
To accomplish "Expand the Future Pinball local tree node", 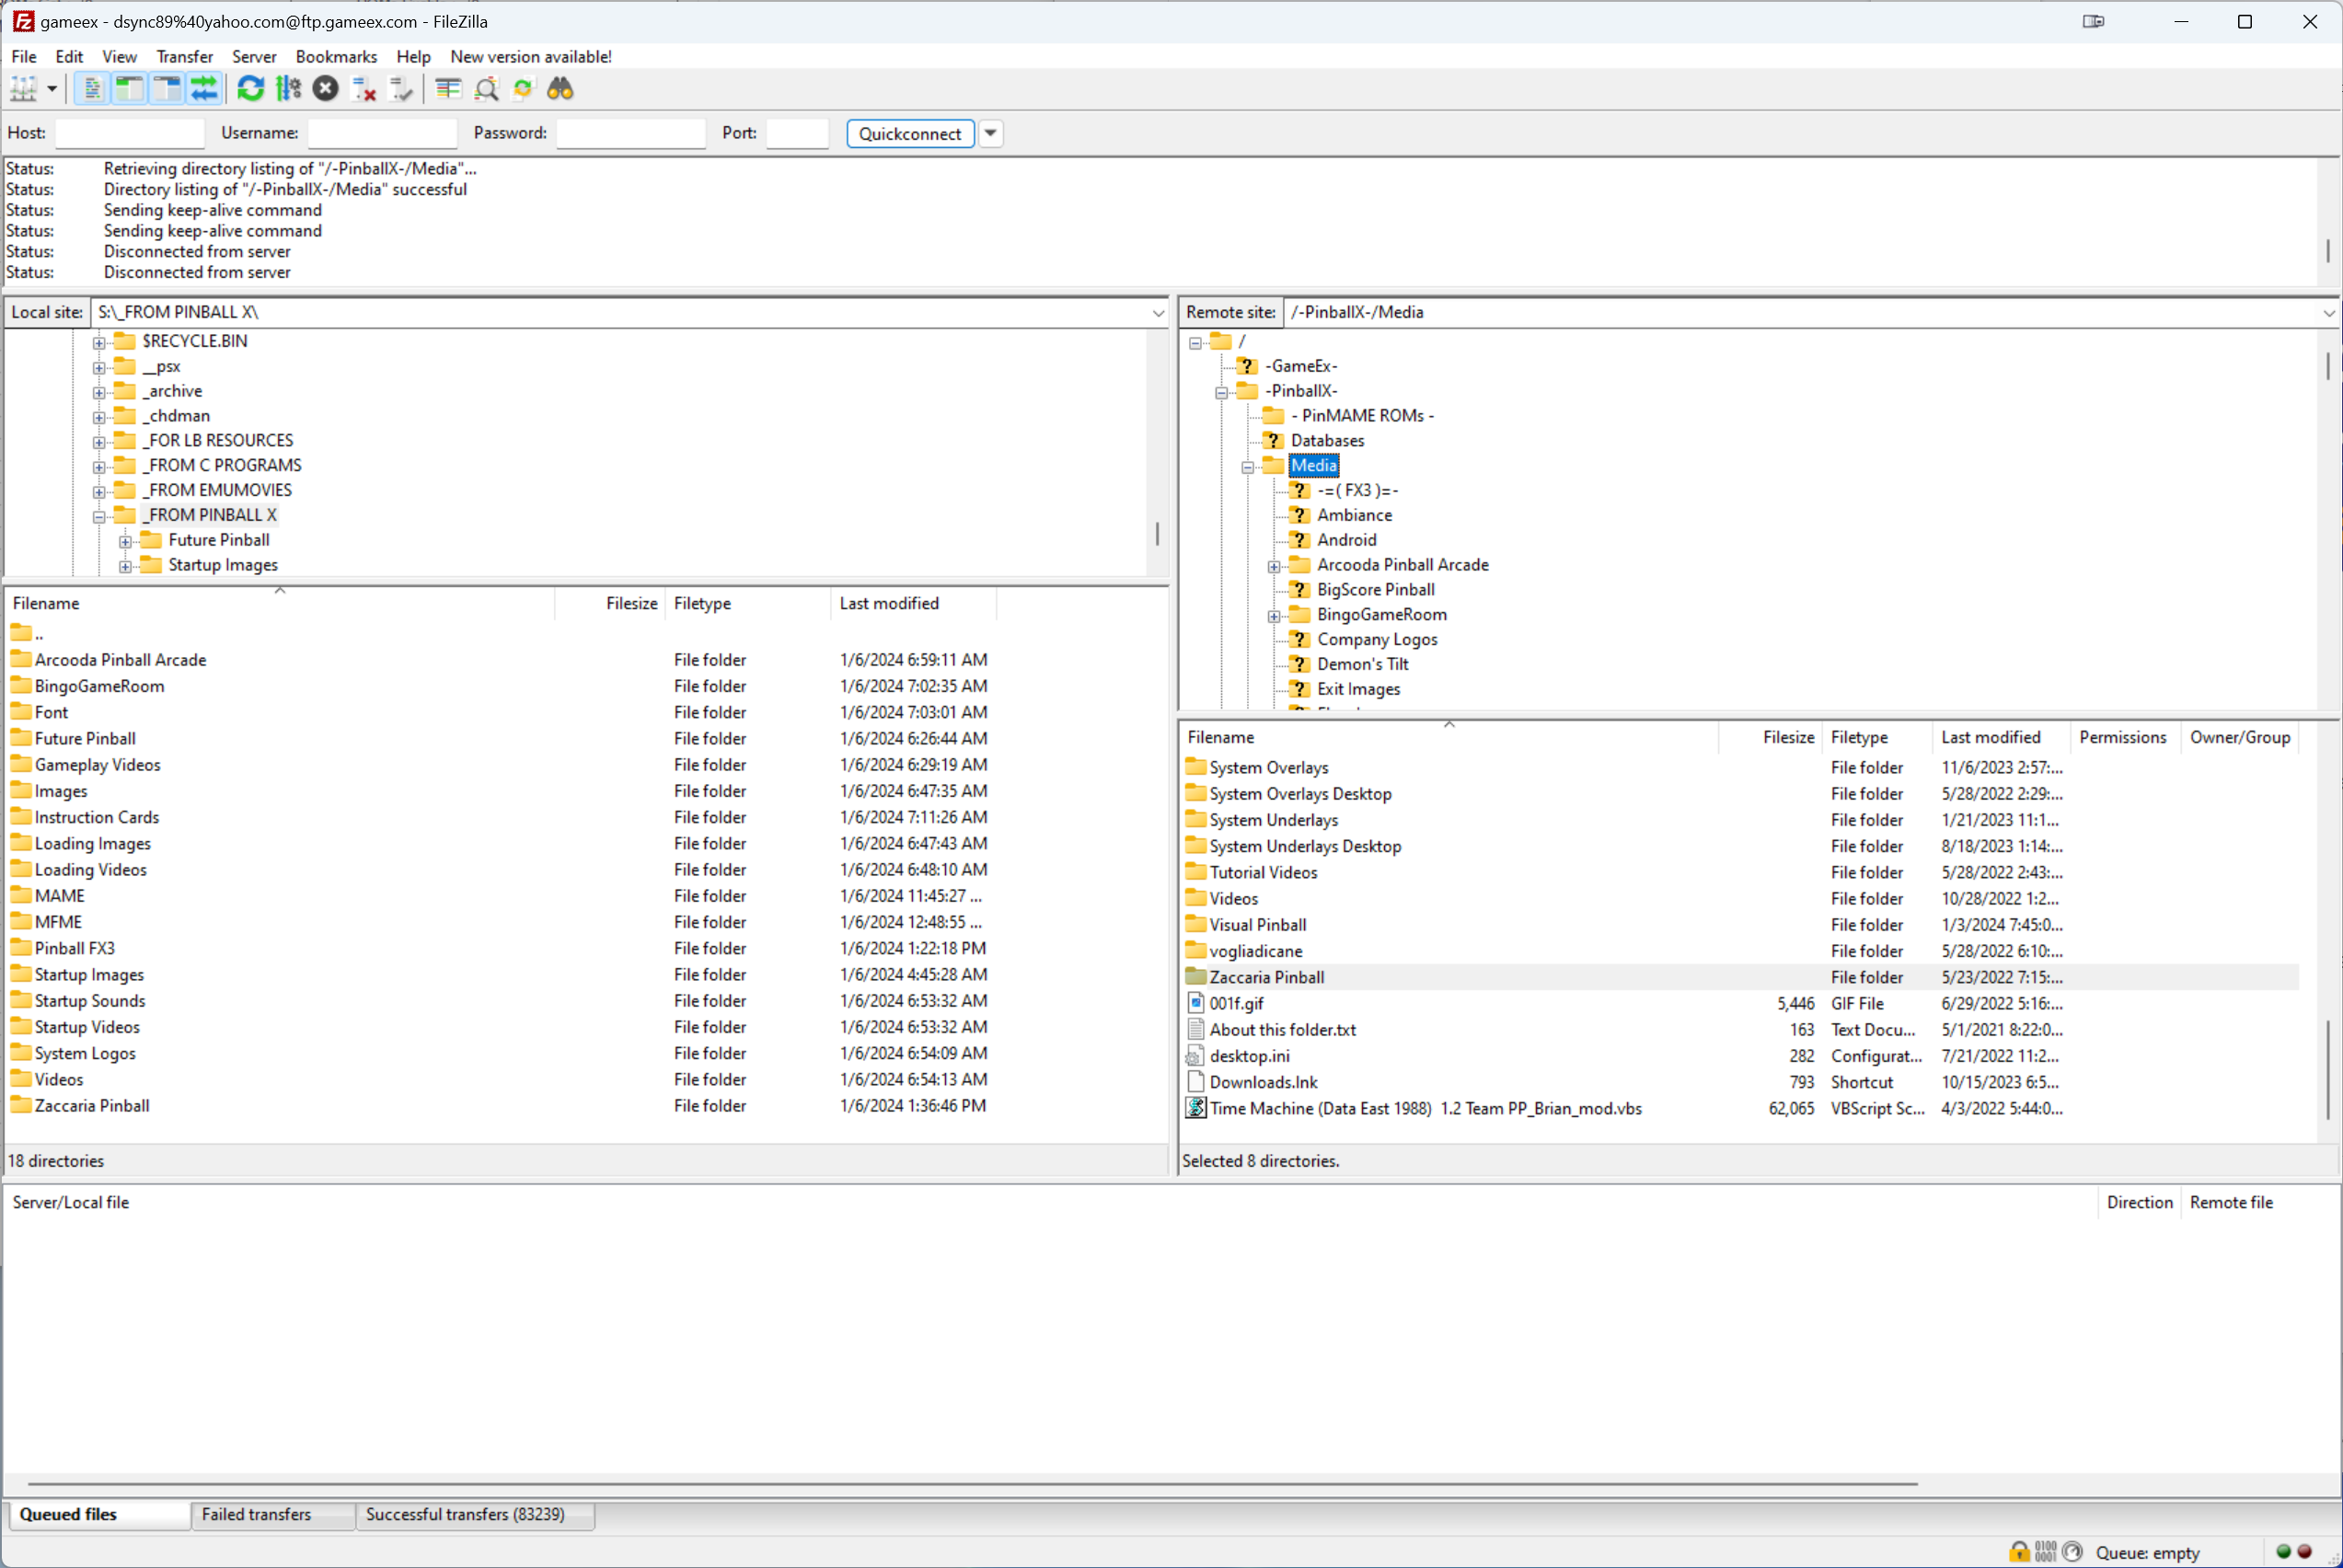I will [125, 542].
